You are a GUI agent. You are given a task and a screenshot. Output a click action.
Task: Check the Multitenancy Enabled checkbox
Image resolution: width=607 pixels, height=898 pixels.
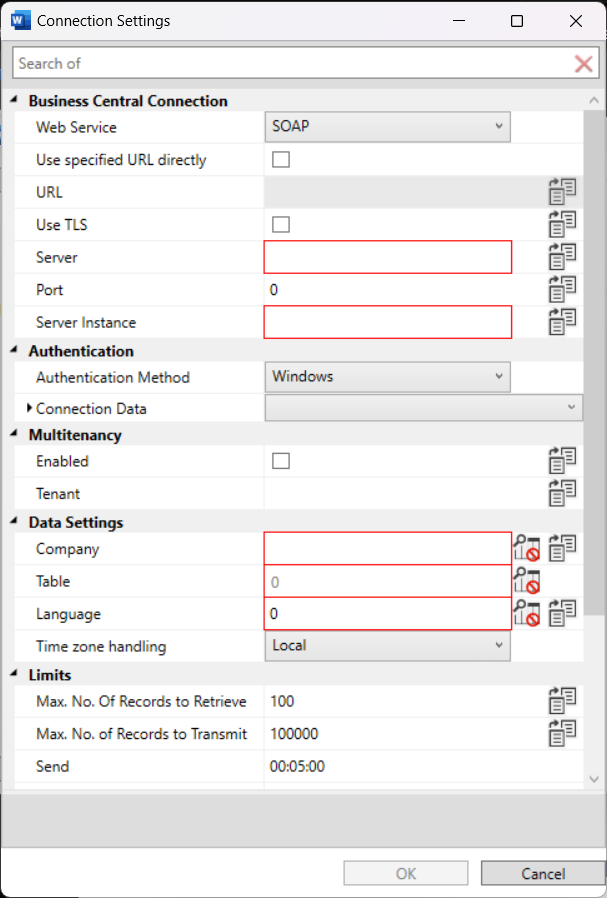coord(281,461)
